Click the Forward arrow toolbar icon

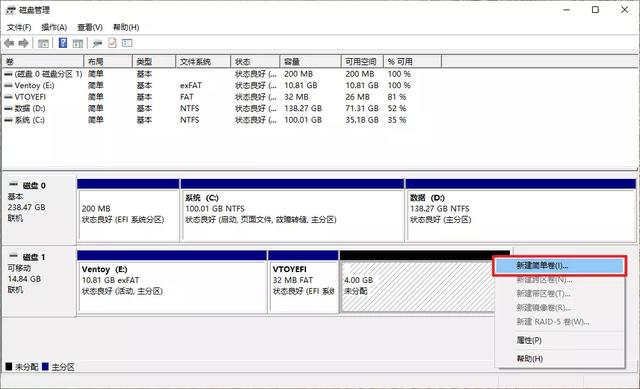pyautogui.click(x=23, y=43)
